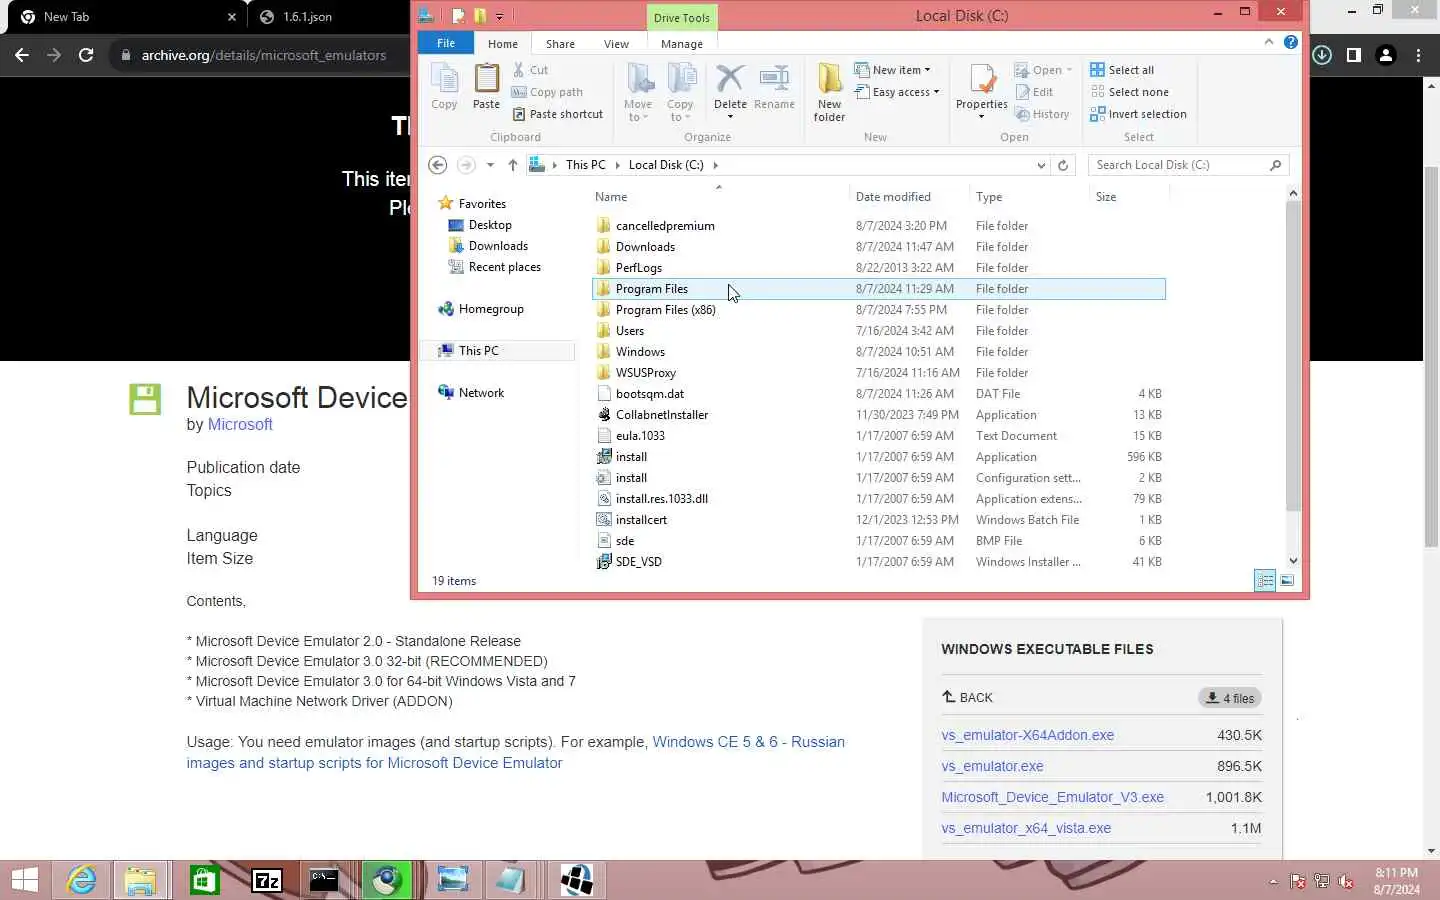The image size is (1440, 900).
Task: Select the cancelledpremium folder
Action: point(879,226)
